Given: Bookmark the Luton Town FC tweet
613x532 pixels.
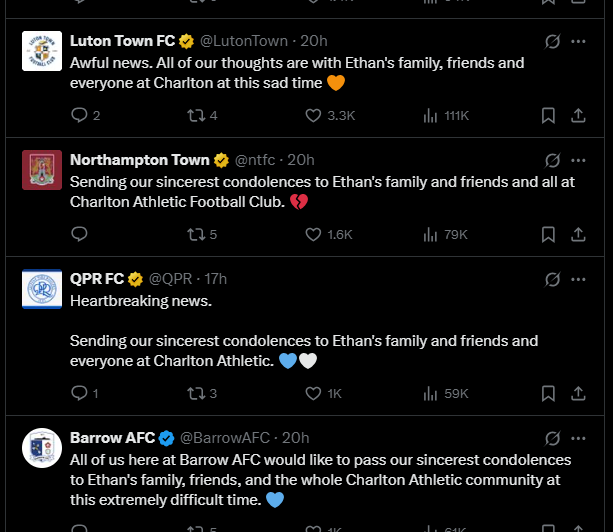Looking at the screenshot, I should [548, 115].
